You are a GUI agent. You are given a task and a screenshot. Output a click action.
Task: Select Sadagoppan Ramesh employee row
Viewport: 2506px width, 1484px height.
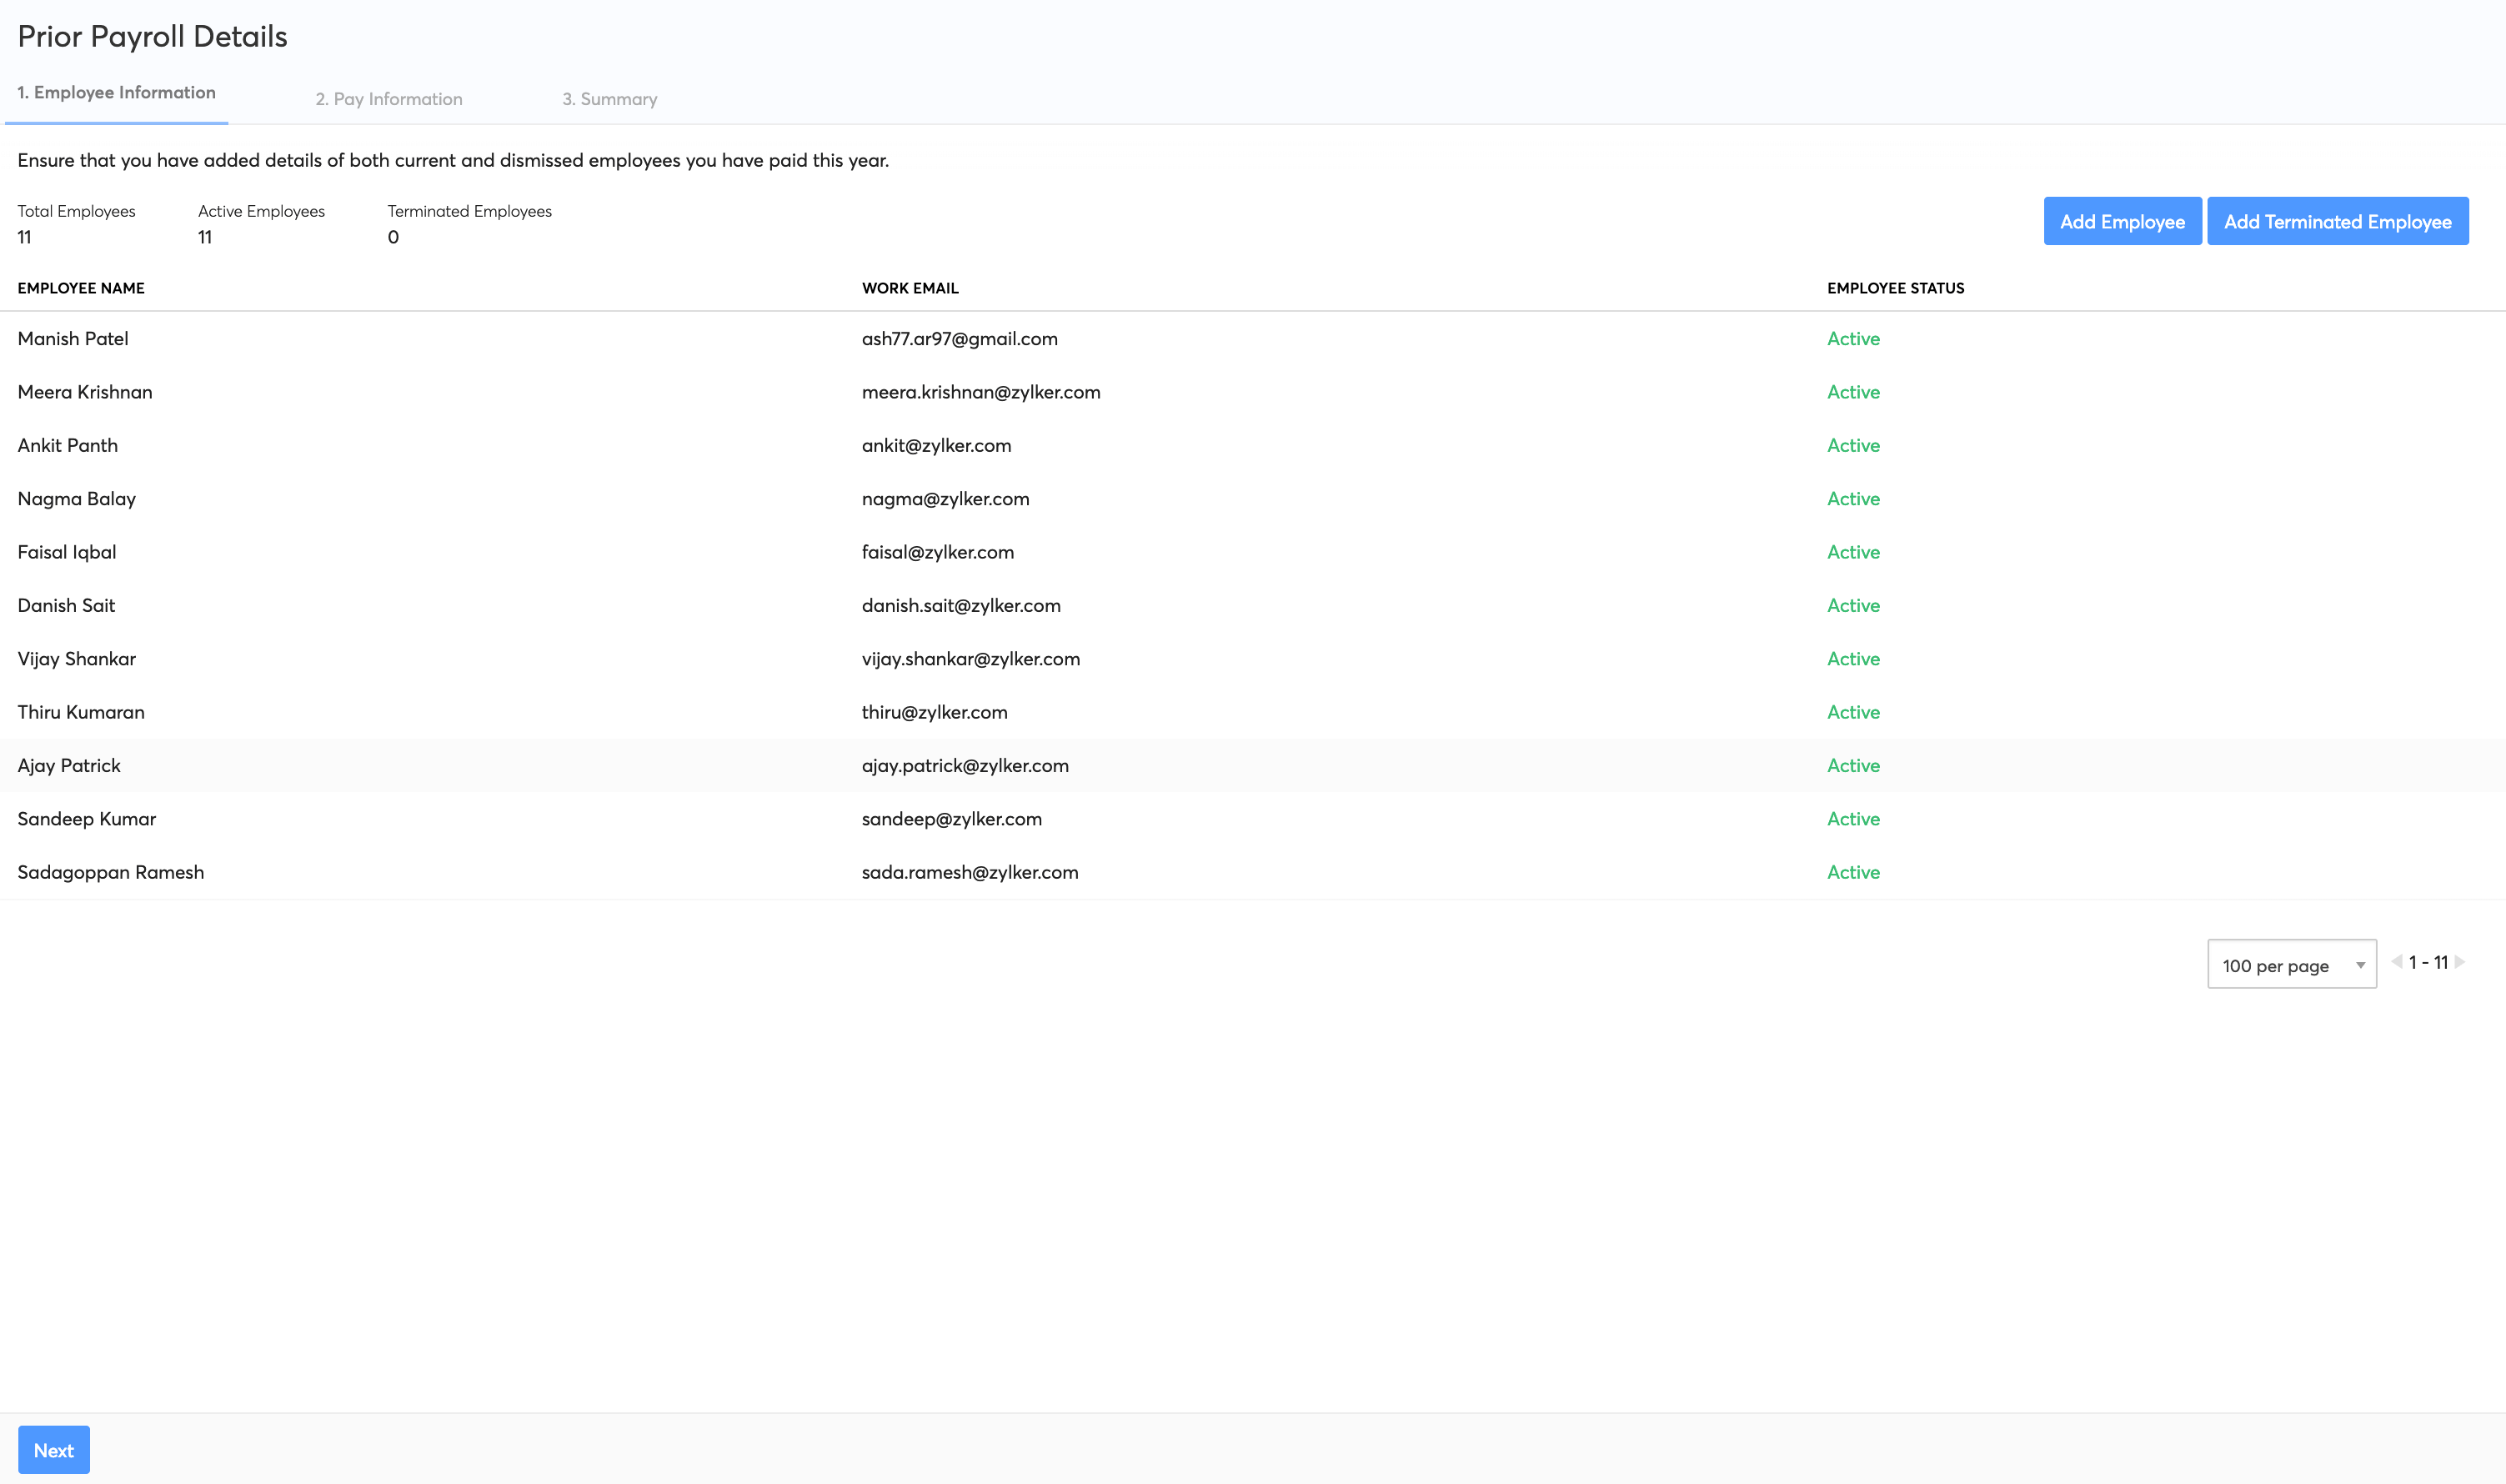(111, 872)
